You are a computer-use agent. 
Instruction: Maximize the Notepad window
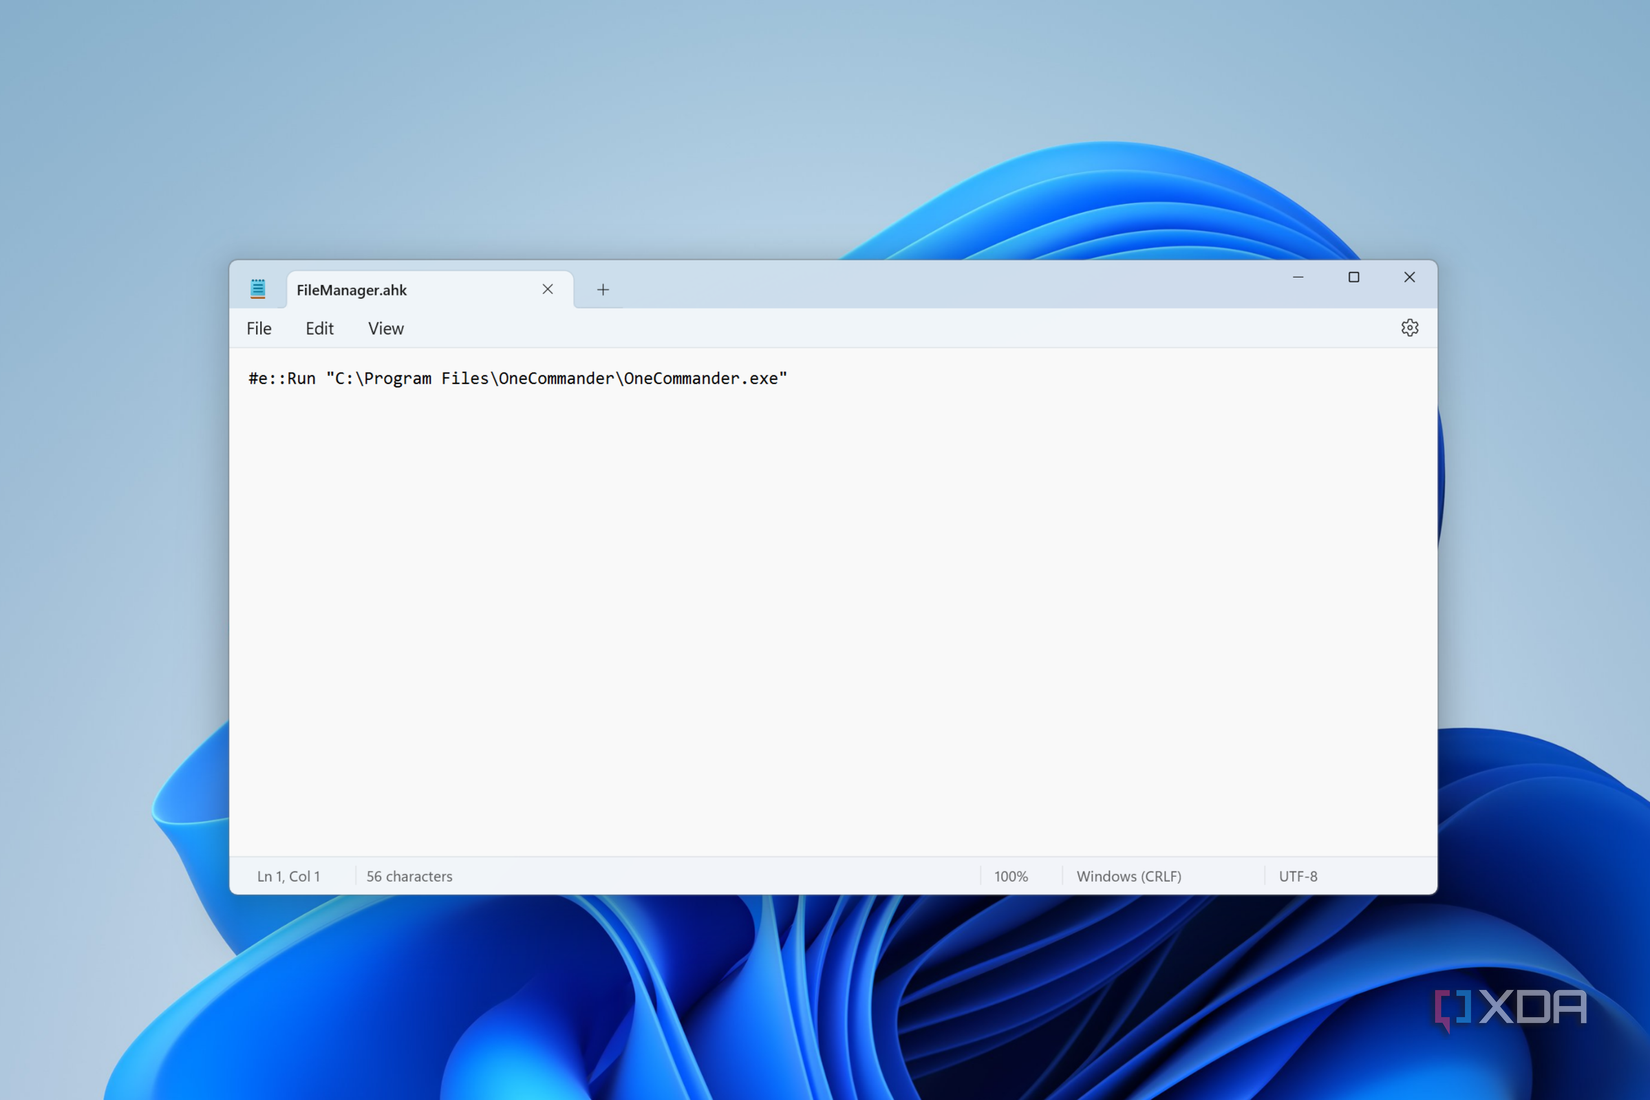click(1354, 277)
